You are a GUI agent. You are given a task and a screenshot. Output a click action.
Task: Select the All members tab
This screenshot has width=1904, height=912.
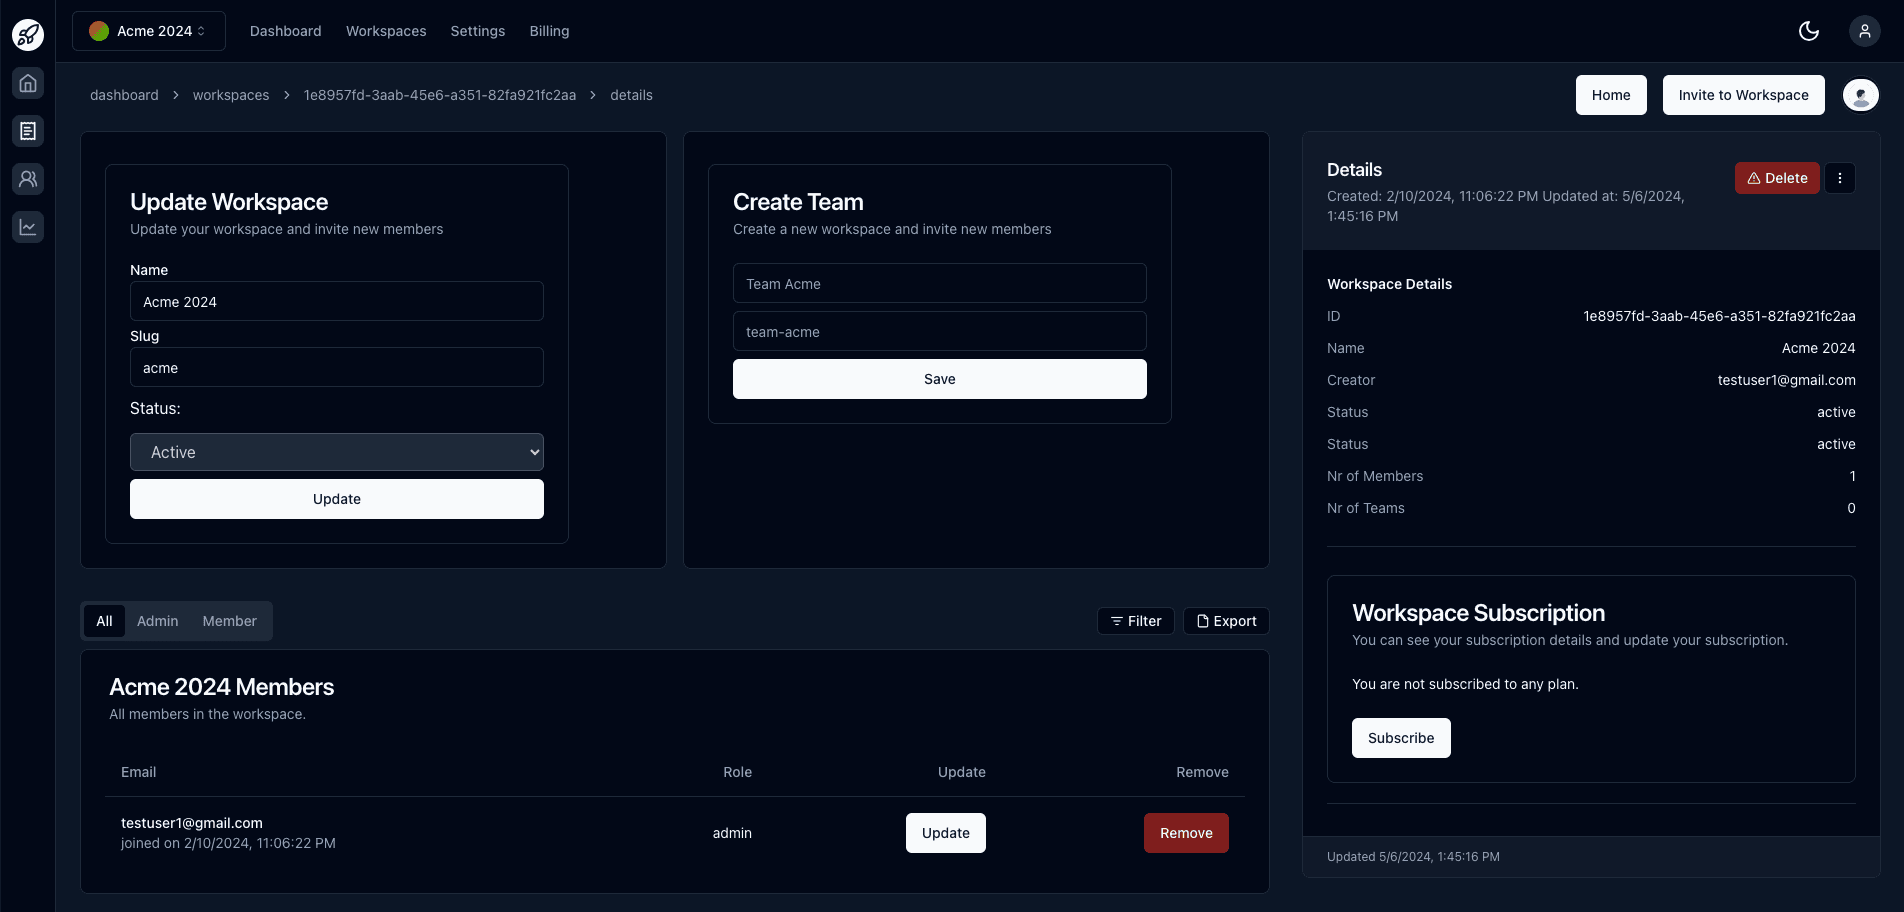[x=104, y=621]
